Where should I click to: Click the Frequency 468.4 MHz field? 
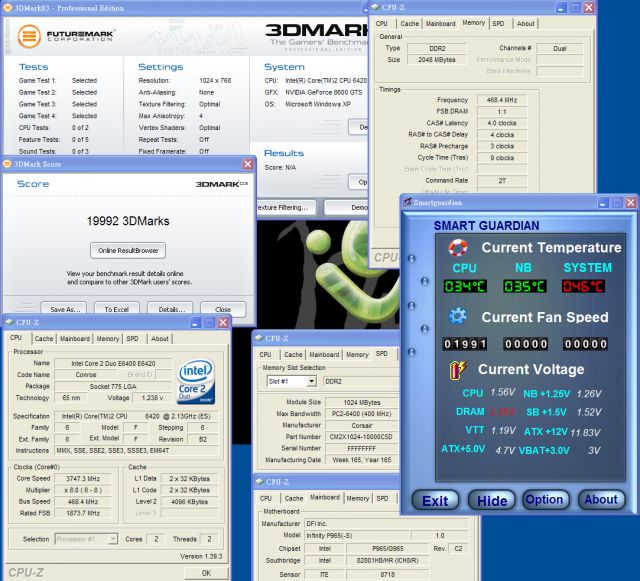coord(502,100)
